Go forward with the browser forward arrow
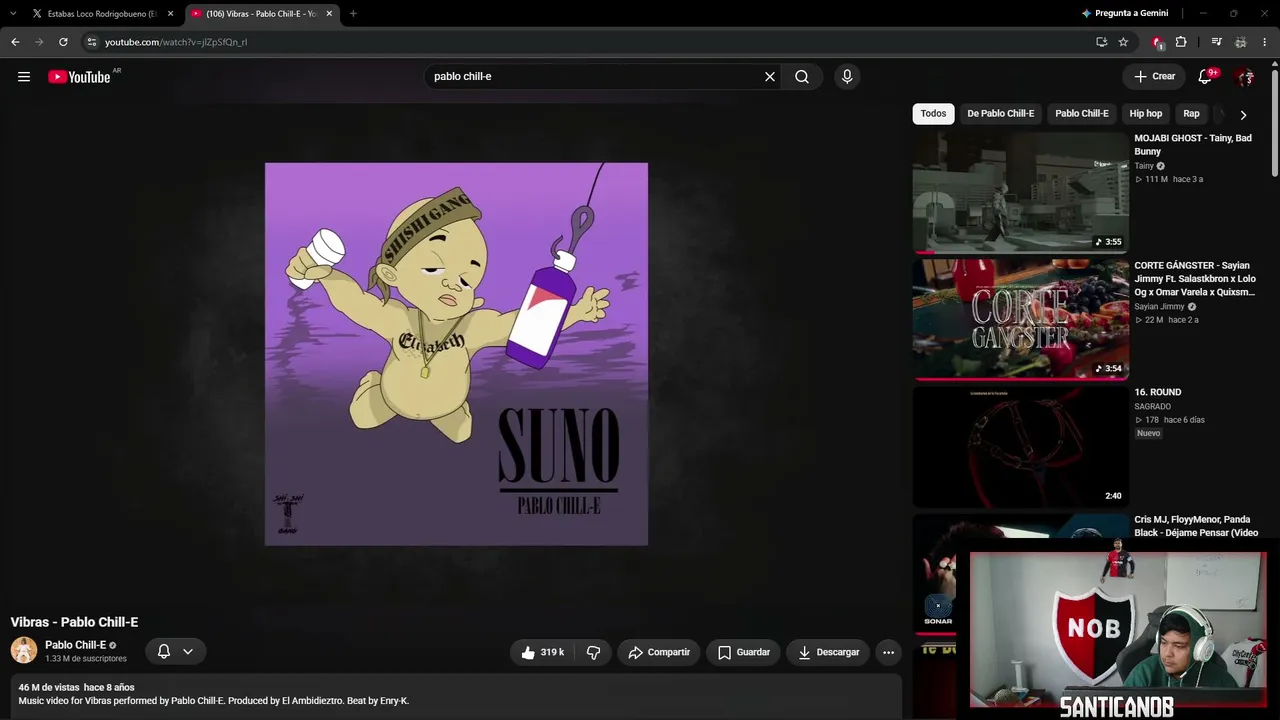Image resolution: width=1280 pixels, height=720 pixels. coord(39,42)
